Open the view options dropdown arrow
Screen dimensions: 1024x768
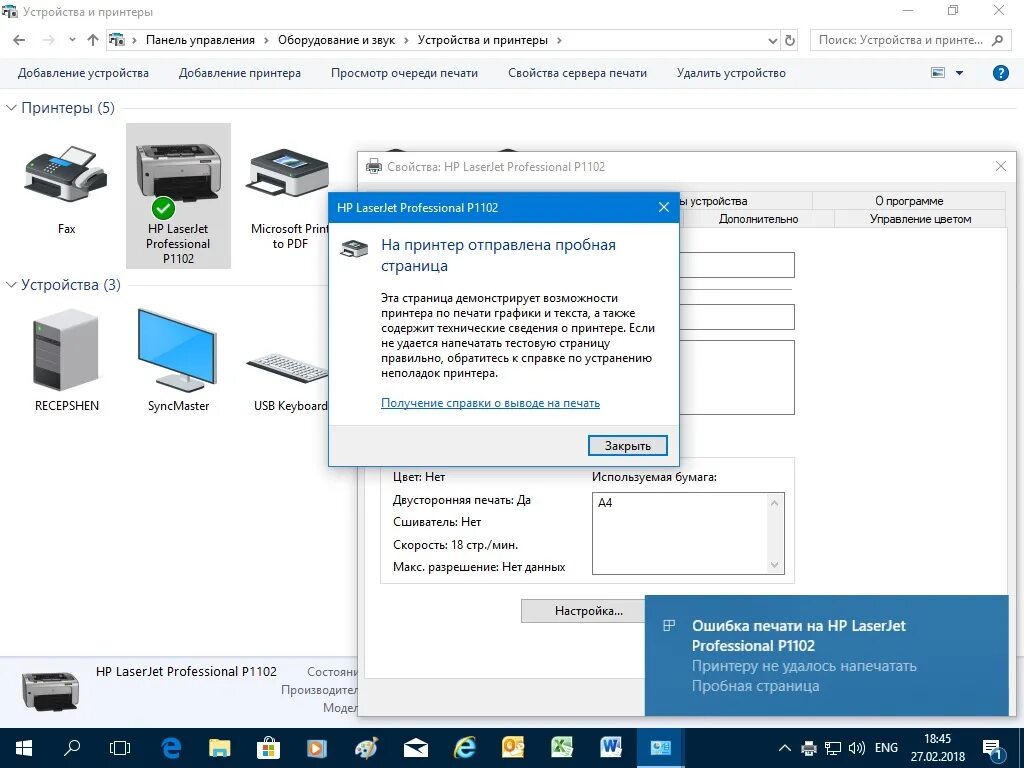[x=959, y=73]
